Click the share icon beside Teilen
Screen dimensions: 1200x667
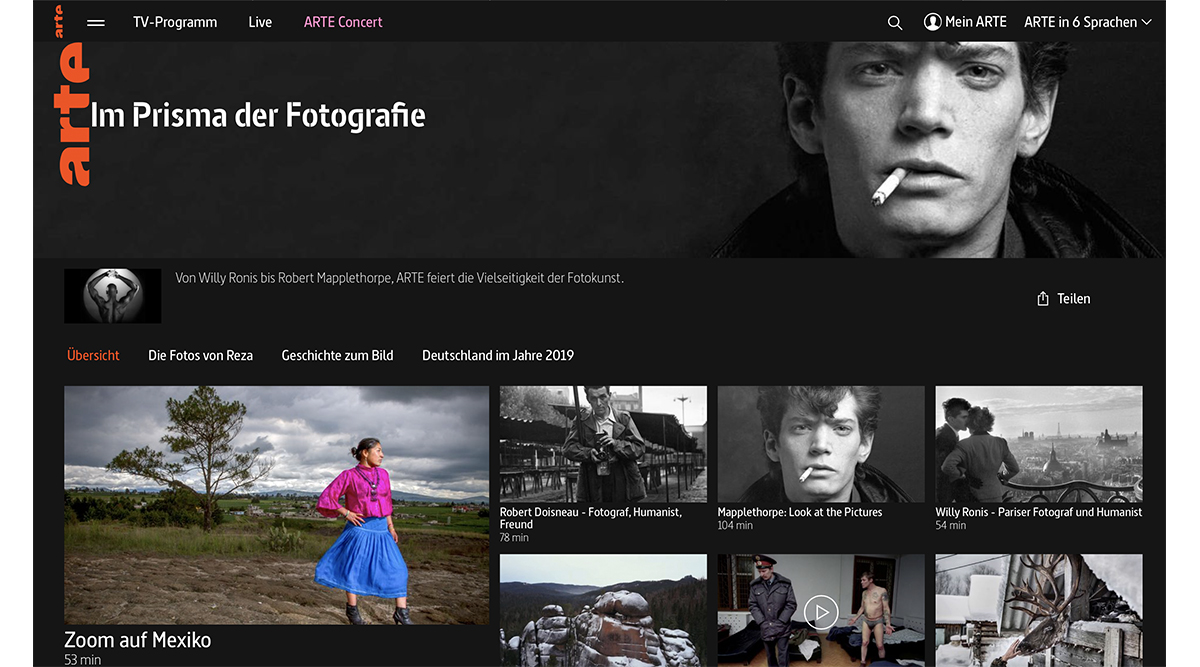[1043, 299]
